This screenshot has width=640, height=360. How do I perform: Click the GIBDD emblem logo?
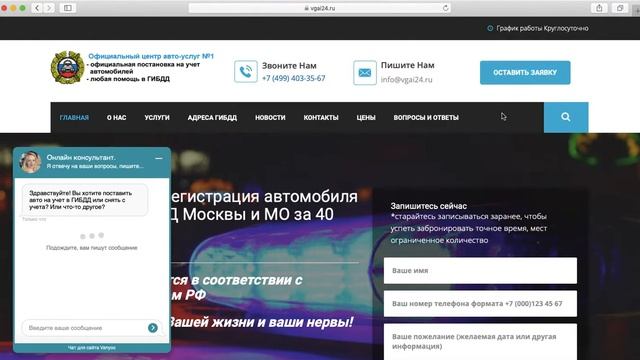coord(67,67)
